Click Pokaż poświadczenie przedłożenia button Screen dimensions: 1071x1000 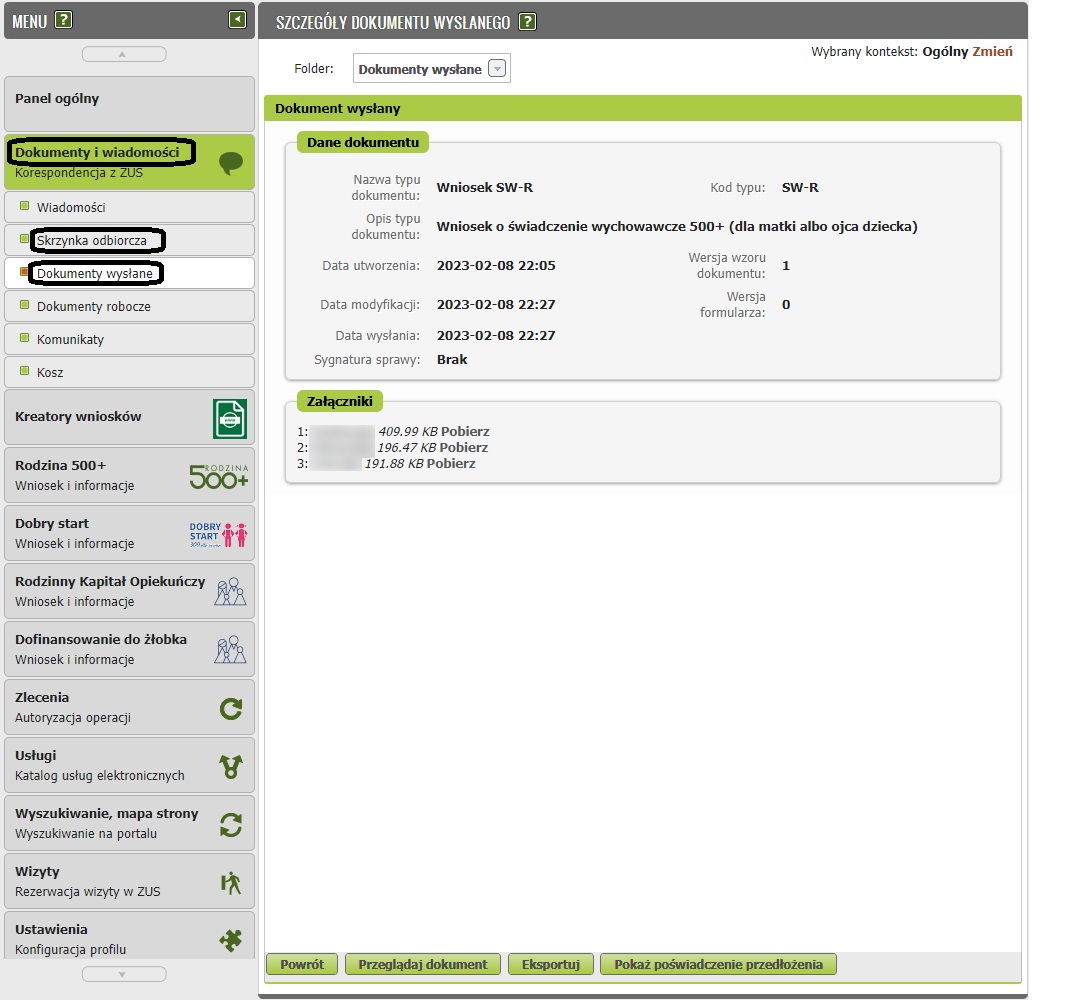[x=718, y=965]
